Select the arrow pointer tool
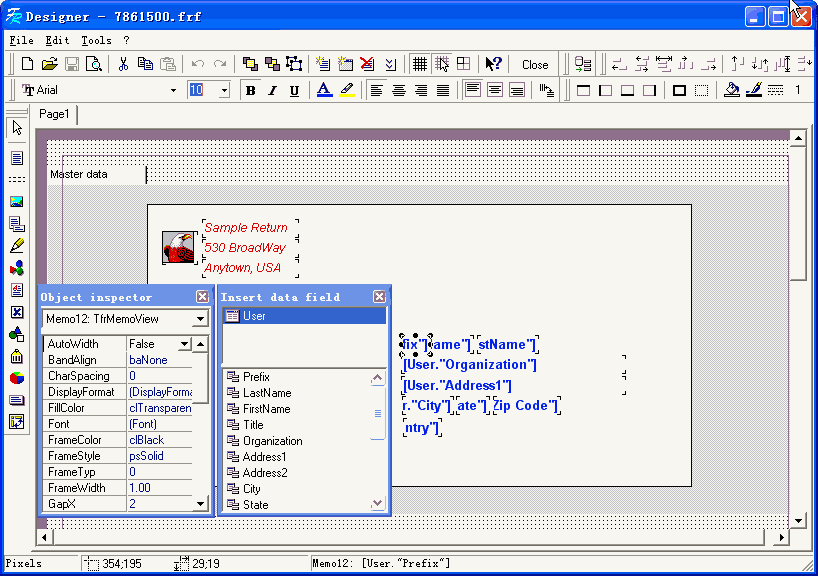The image size is (818, 576). pos(17,128)
